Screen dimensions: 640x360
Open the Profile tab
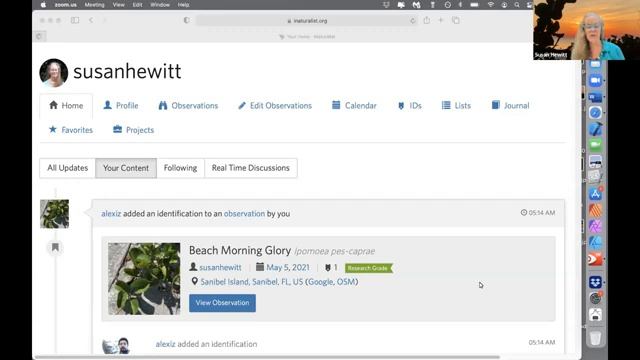121,106
